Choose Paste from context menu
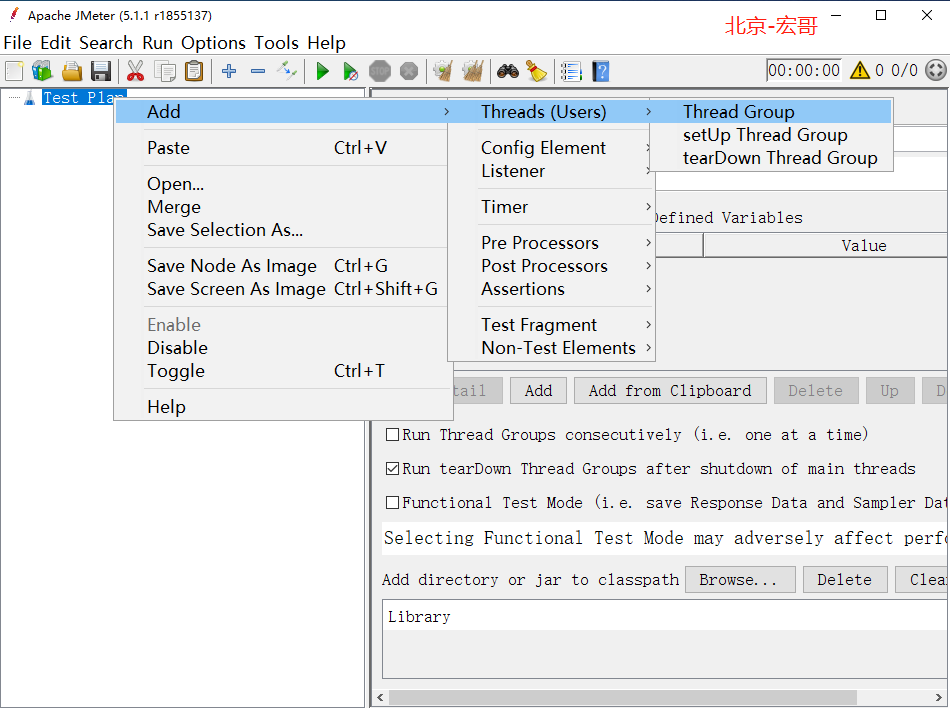The width and height of the screenshot is (950, 708). 282,148
